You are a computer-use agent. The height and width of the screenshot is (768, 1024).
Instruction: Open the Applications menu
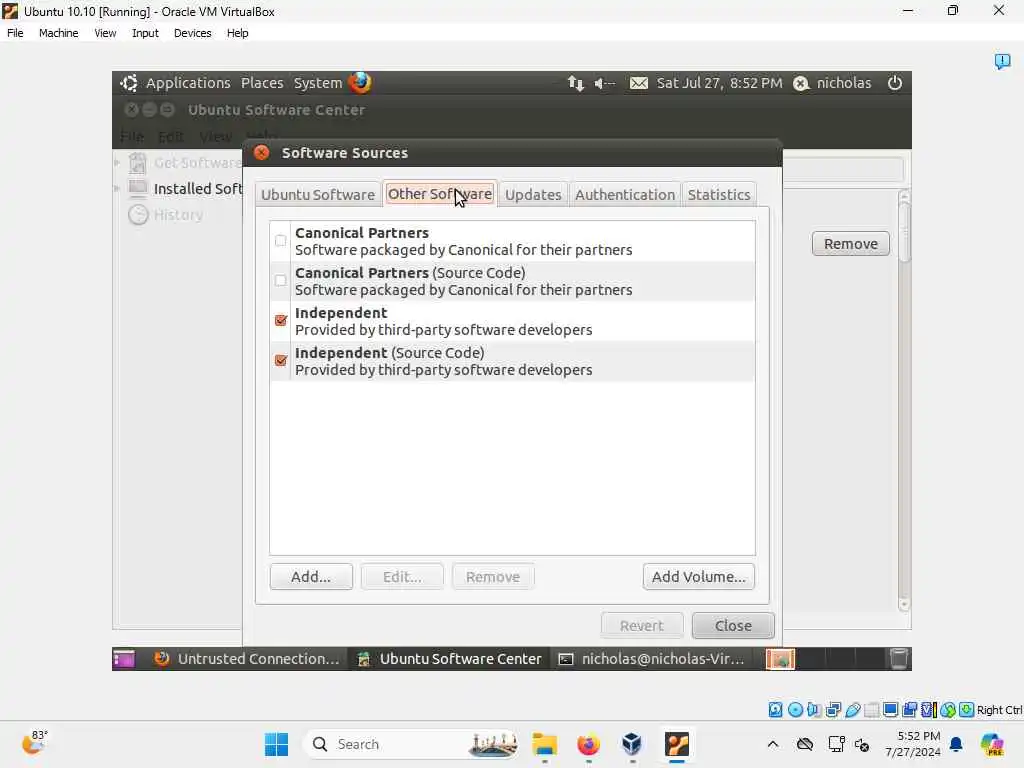(x=188, y=83)
